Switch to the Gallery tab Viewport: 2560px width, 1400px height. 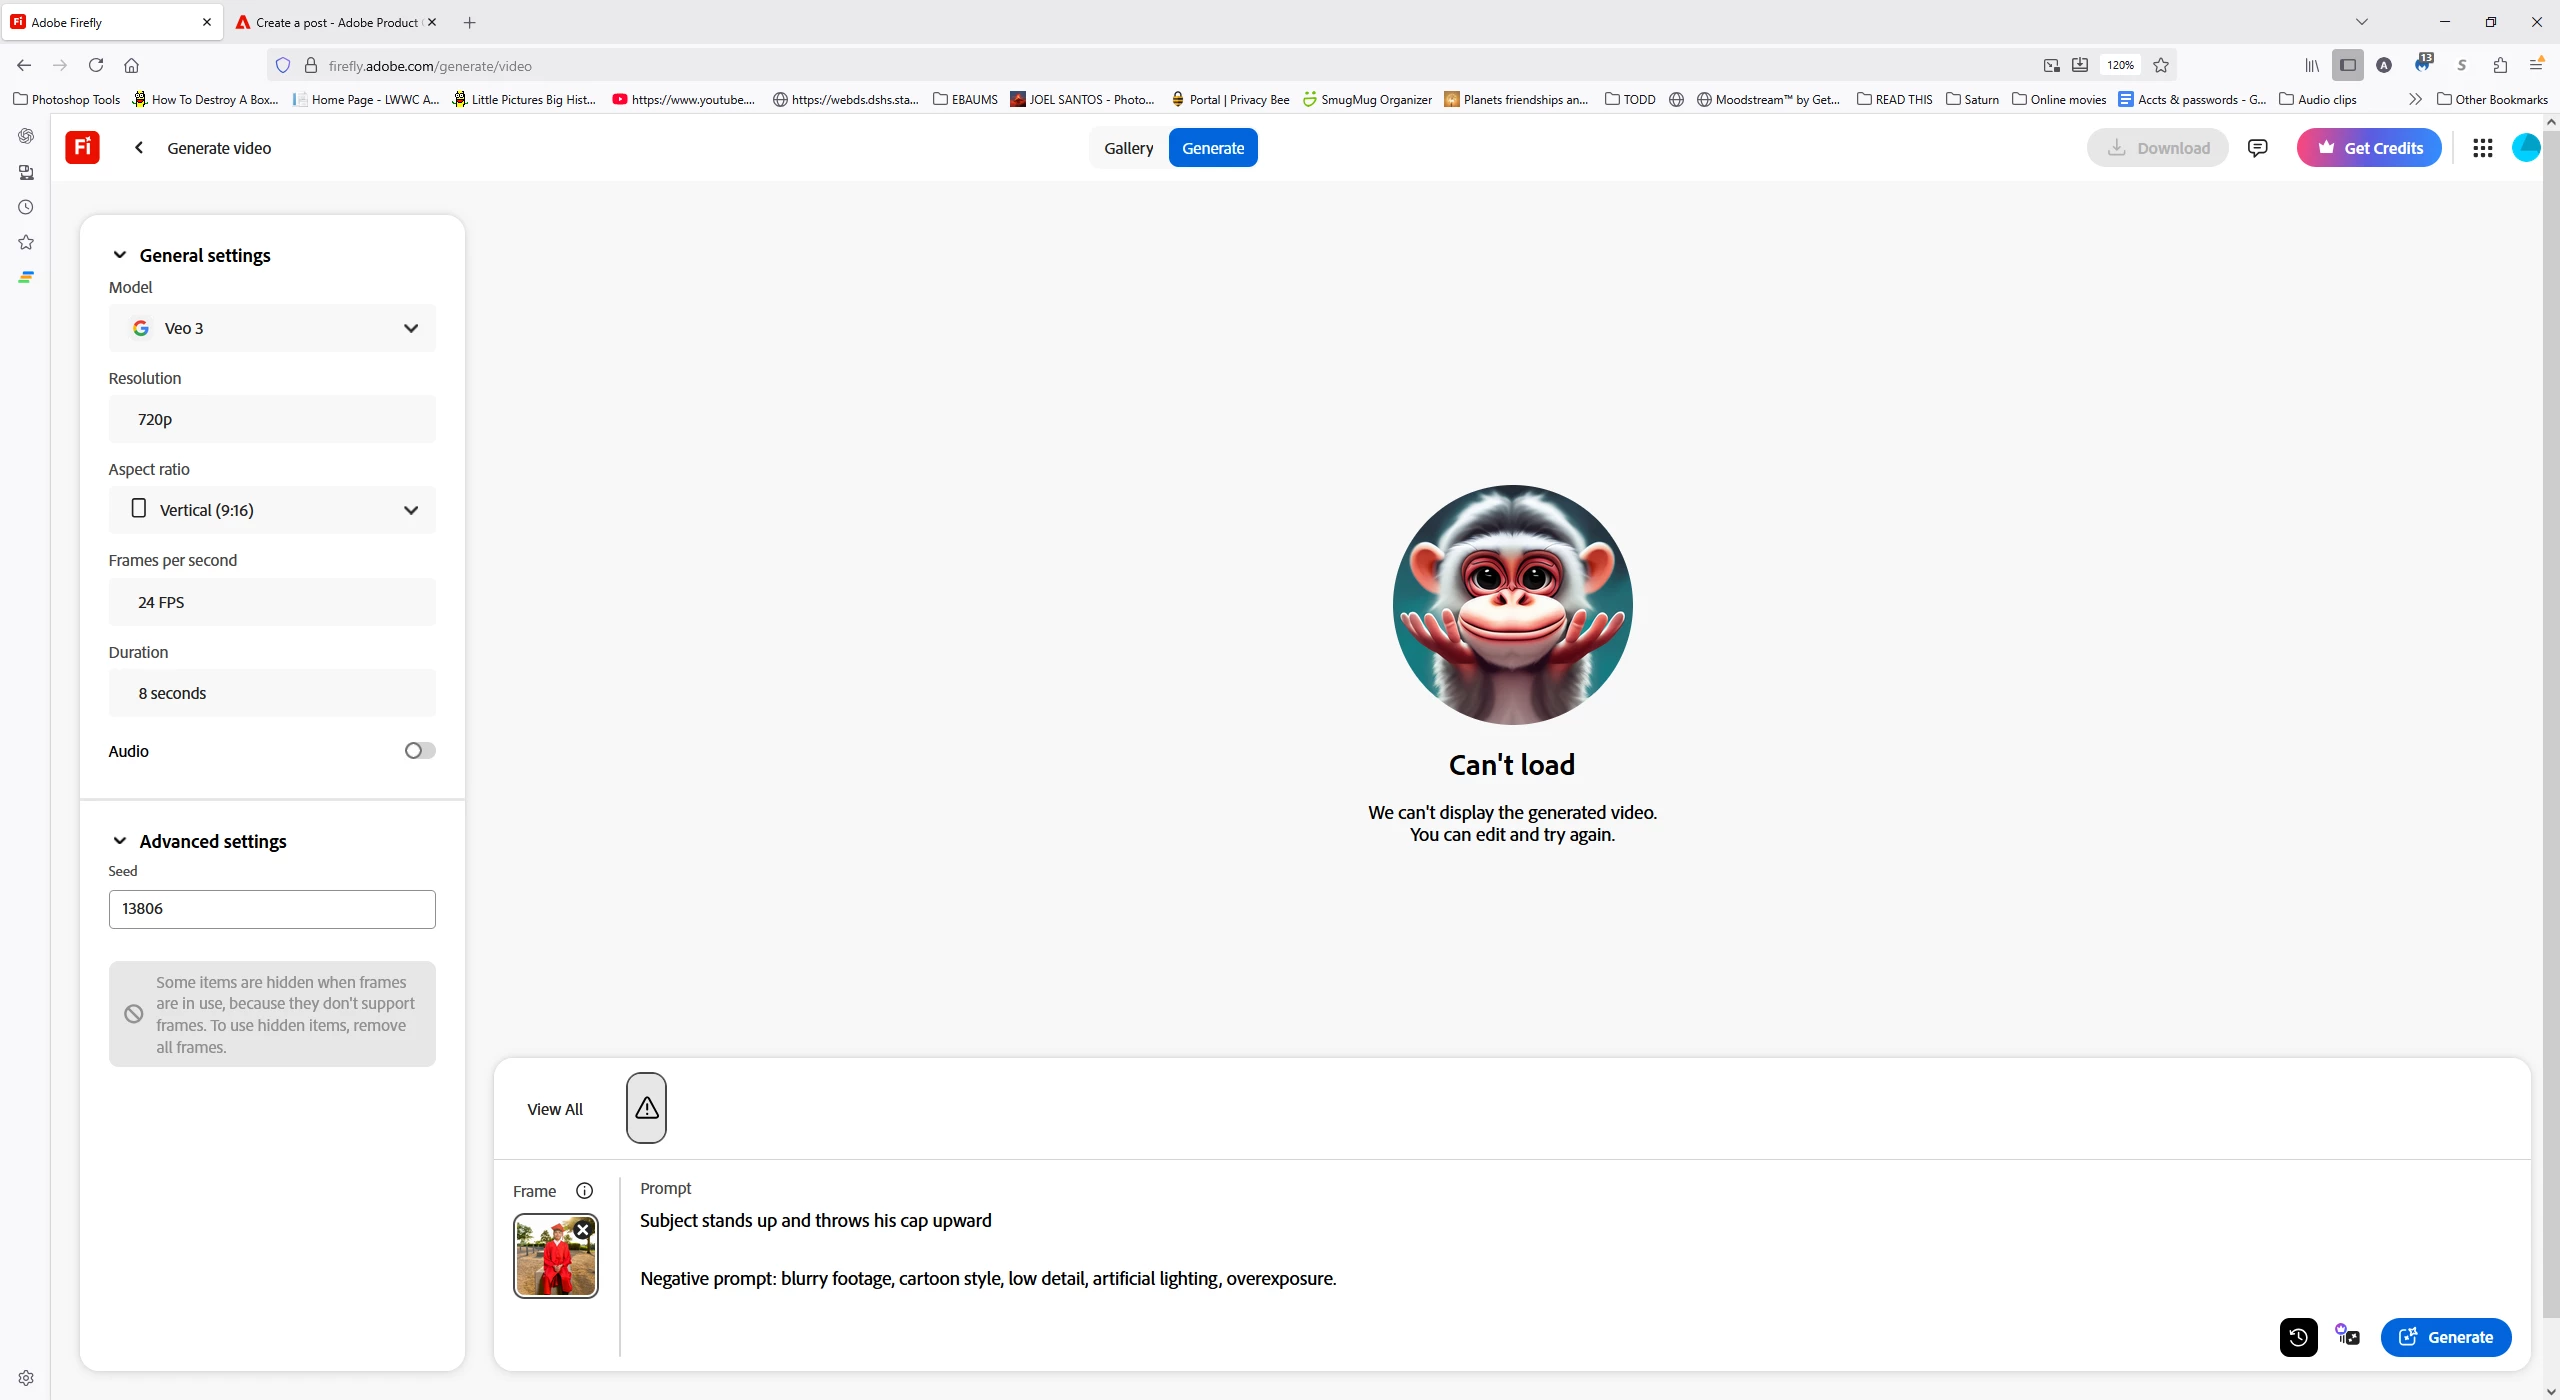point(1128,148)
